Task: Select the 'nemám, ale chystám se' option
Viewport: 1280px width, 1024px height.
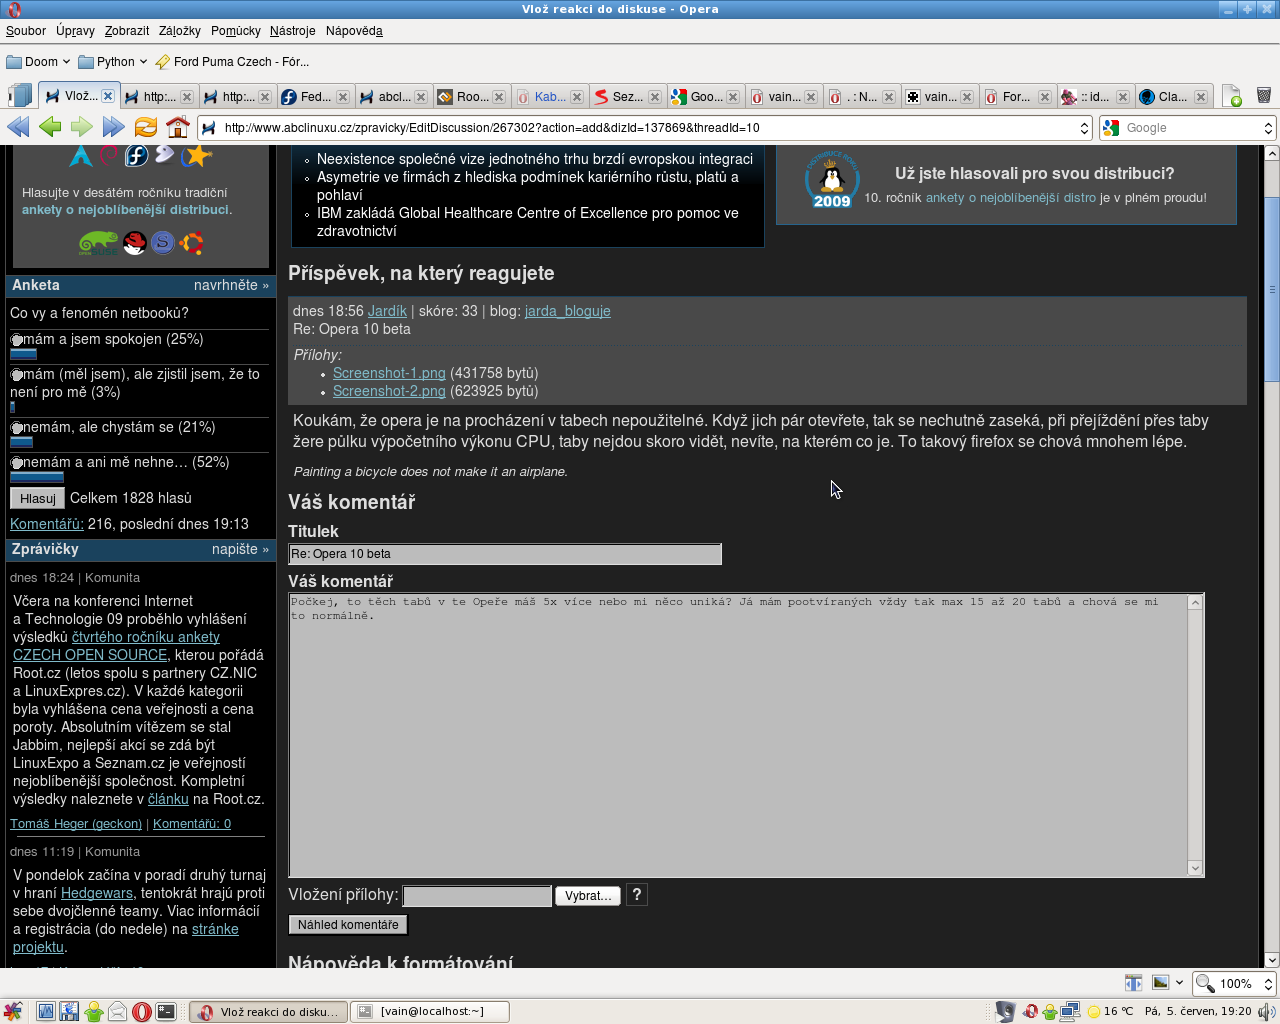Action: pyautogui.click(x=17, y=428)
